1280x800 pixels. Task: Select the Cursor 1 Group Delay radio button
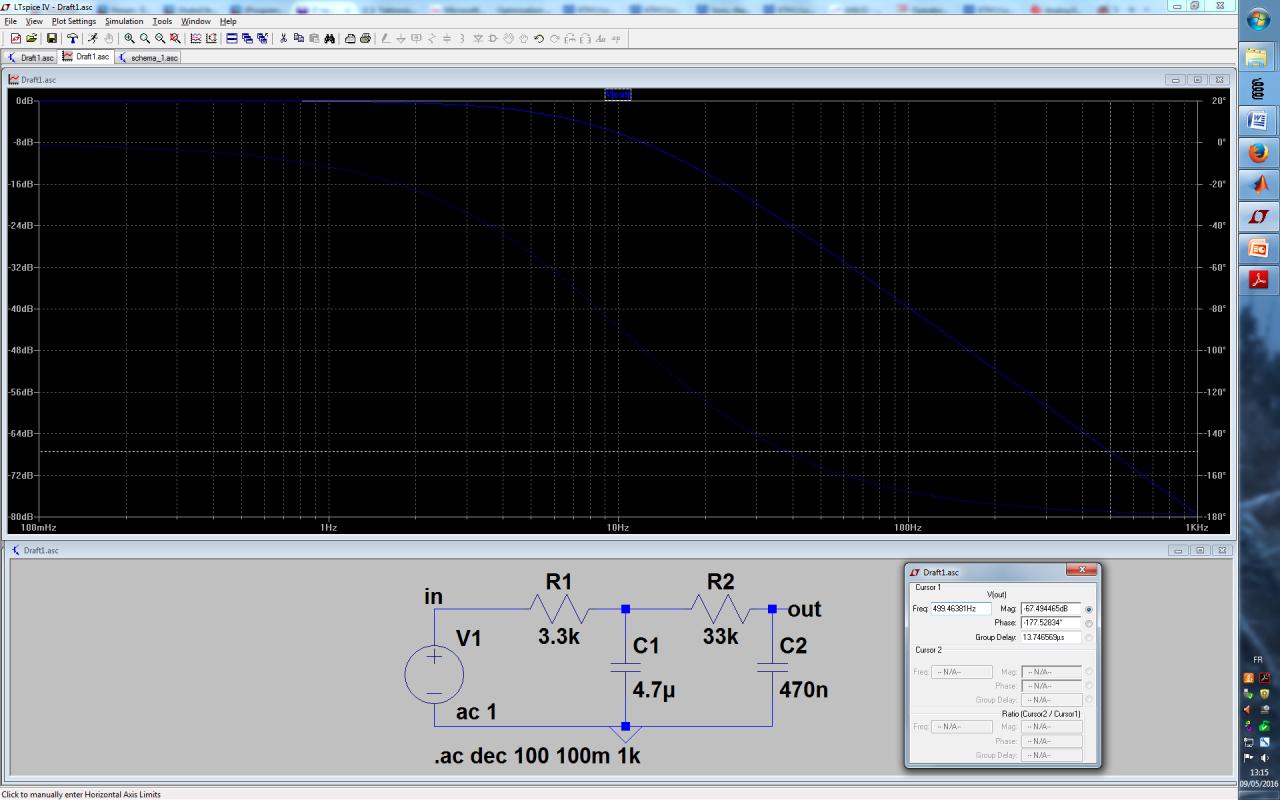pos(1089,637)
